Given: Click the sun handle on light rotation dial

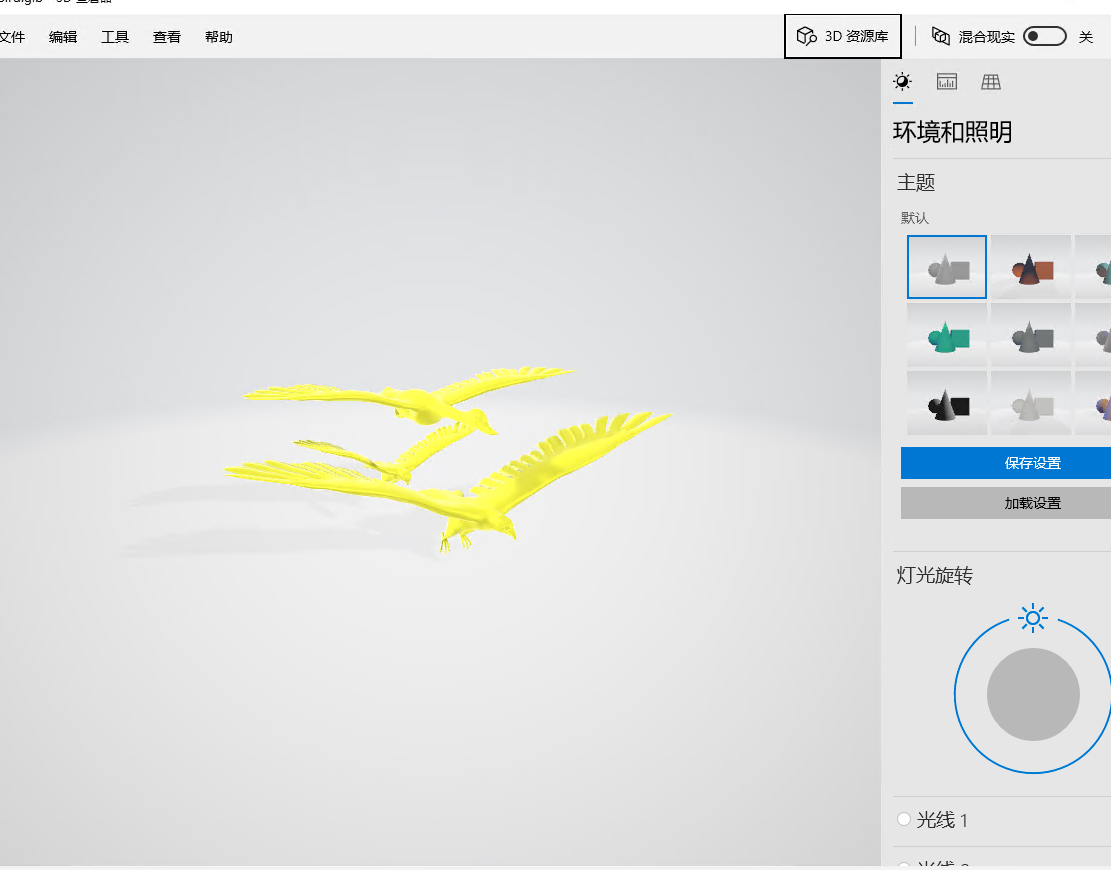Looking at the screenshot, I should (1033, 618).
